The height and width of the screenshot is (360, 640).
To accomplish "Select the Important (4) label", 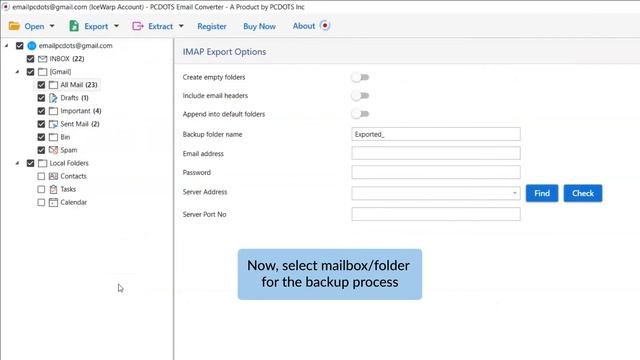I will 81,111.
